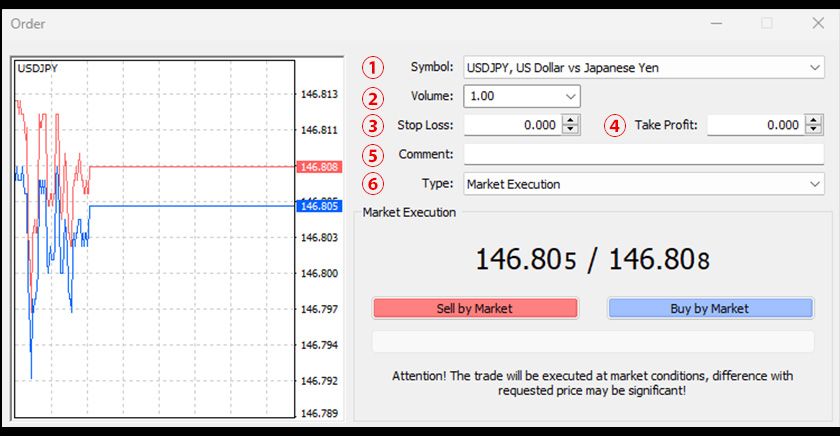The image size is (840, 436).
Task: Close the Order window
Action: (x=818, y=23)
